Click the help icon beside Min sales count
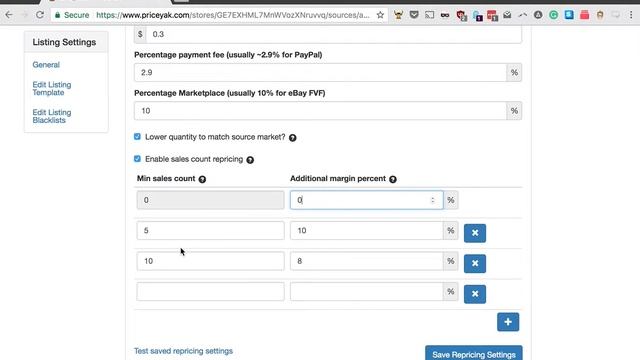640x360 pixels. click(x=202, y=179)
